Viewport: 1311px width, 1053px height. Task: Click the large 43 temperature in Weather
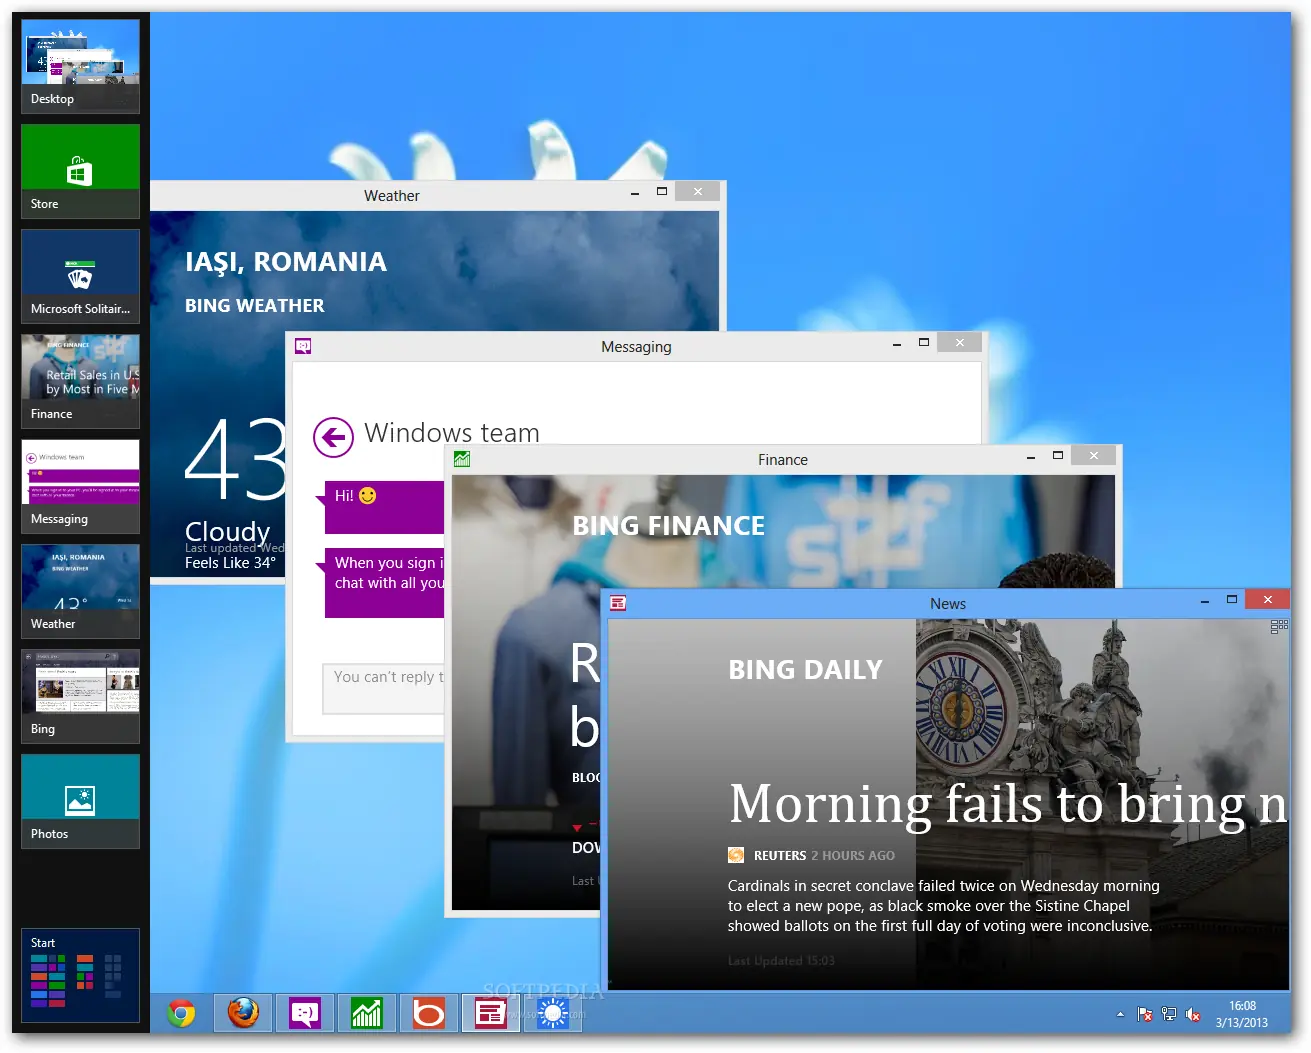[x=236, y=460]
